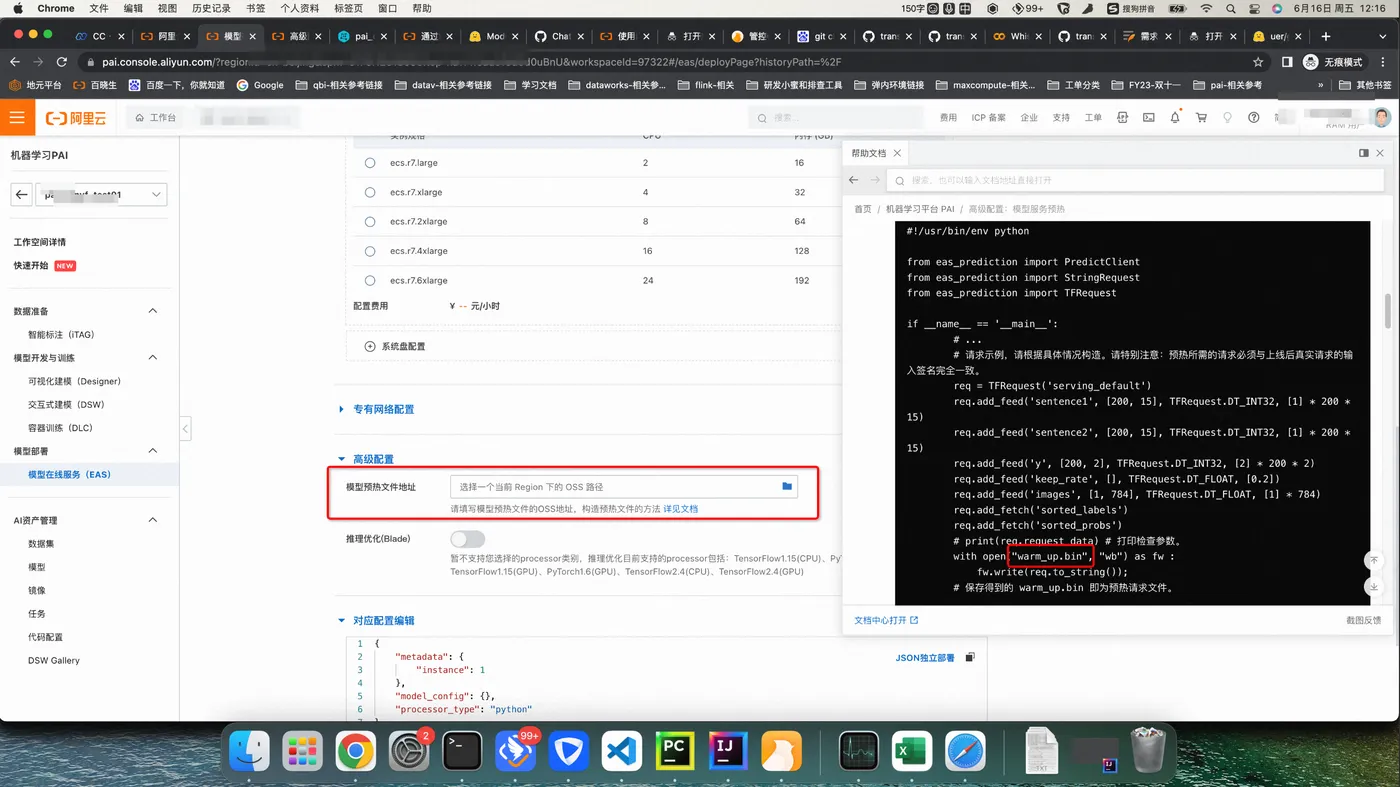Open the shopping cart icon
Image resolution: width=1400 pixels, height=787 pixels.
1201,118
